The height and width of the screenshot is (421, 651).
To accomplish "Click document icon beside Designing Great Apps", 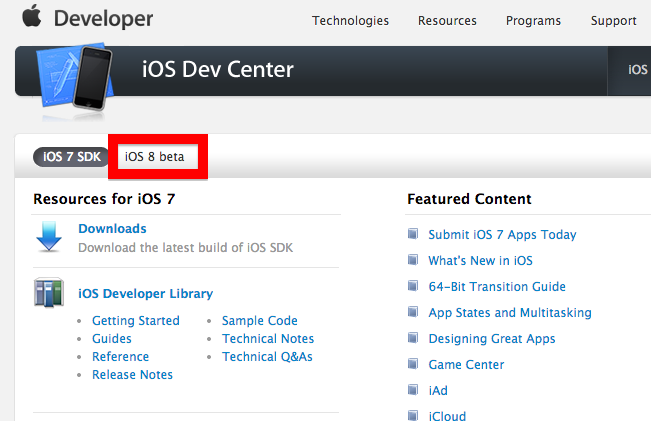I will tap(413, 338).
